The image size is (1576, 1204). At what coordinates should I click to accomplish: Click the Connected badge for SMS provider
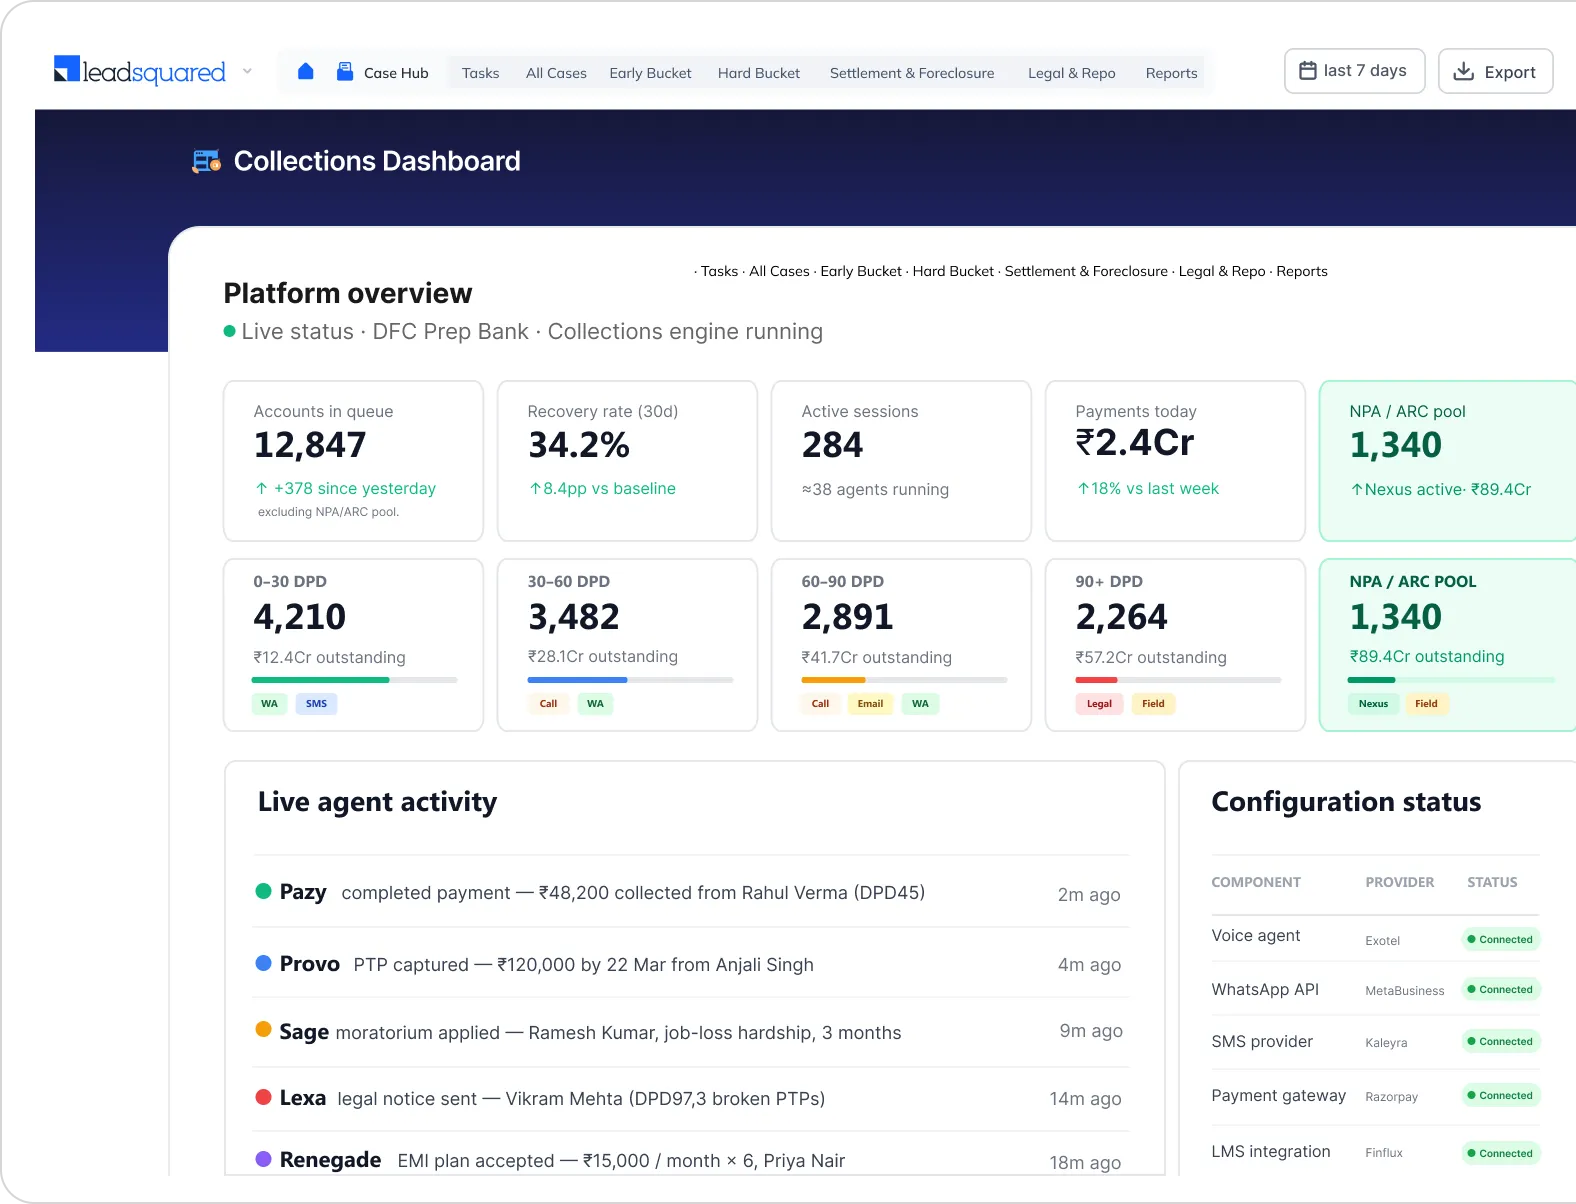click(1501, 1041)
